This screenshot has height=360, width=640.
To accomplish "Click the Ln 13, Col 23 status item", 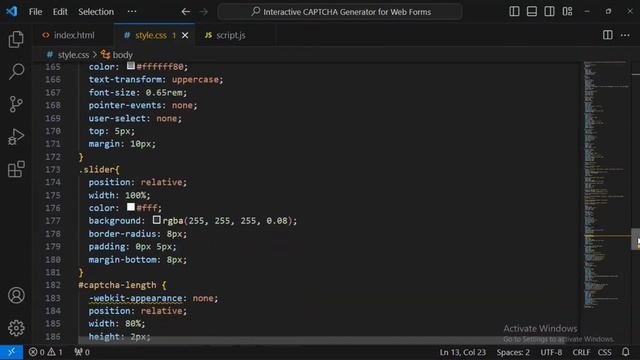I will [x=462, y=352].
